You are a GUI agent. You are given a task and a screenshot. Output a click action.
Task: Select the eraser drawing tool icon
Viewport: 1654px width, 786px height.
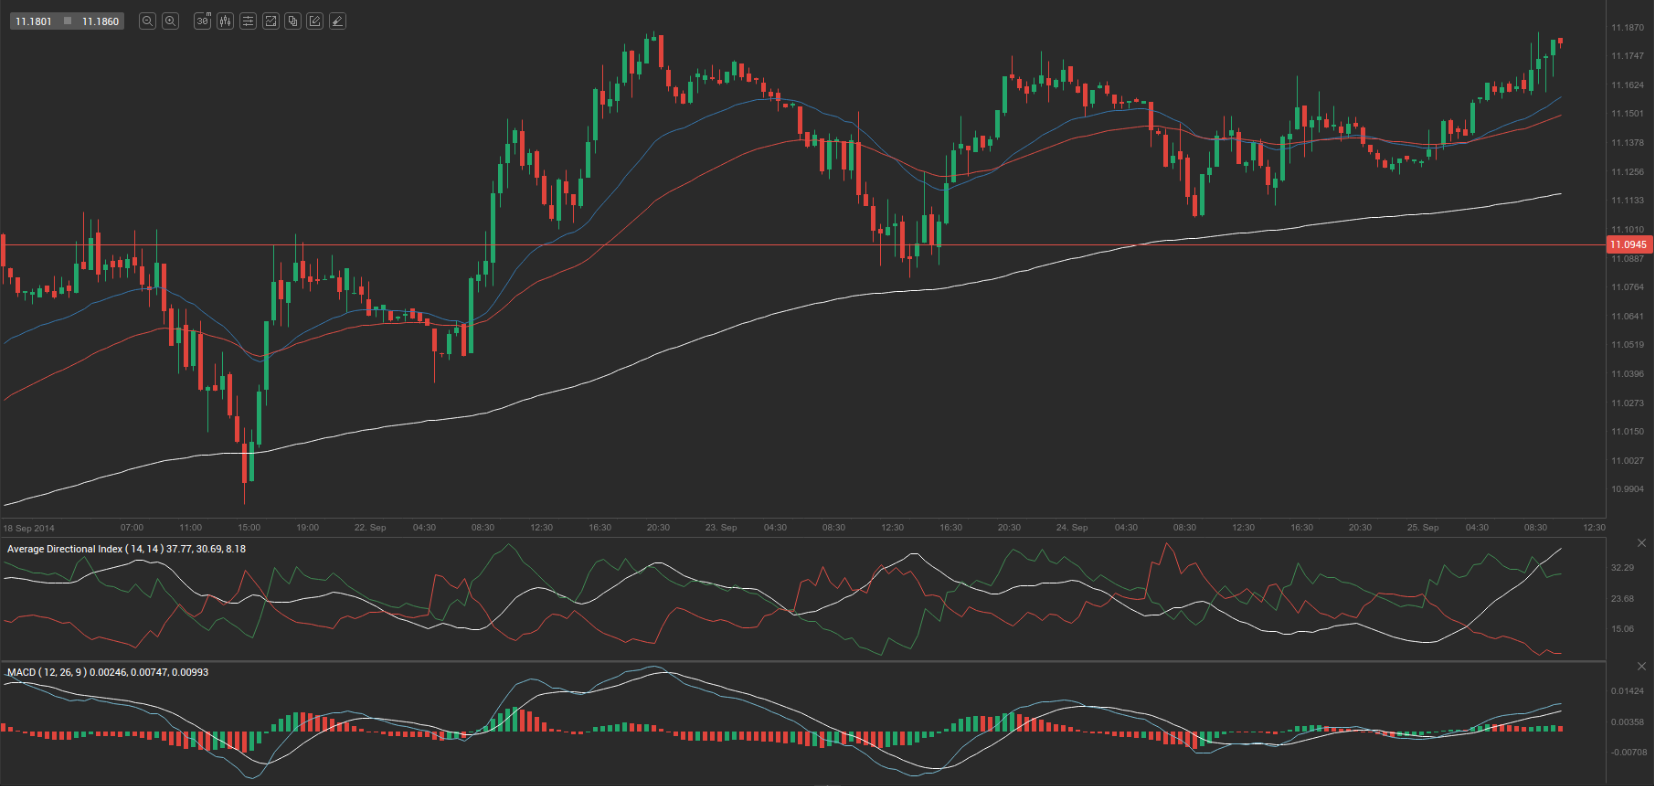click(338, 21)
